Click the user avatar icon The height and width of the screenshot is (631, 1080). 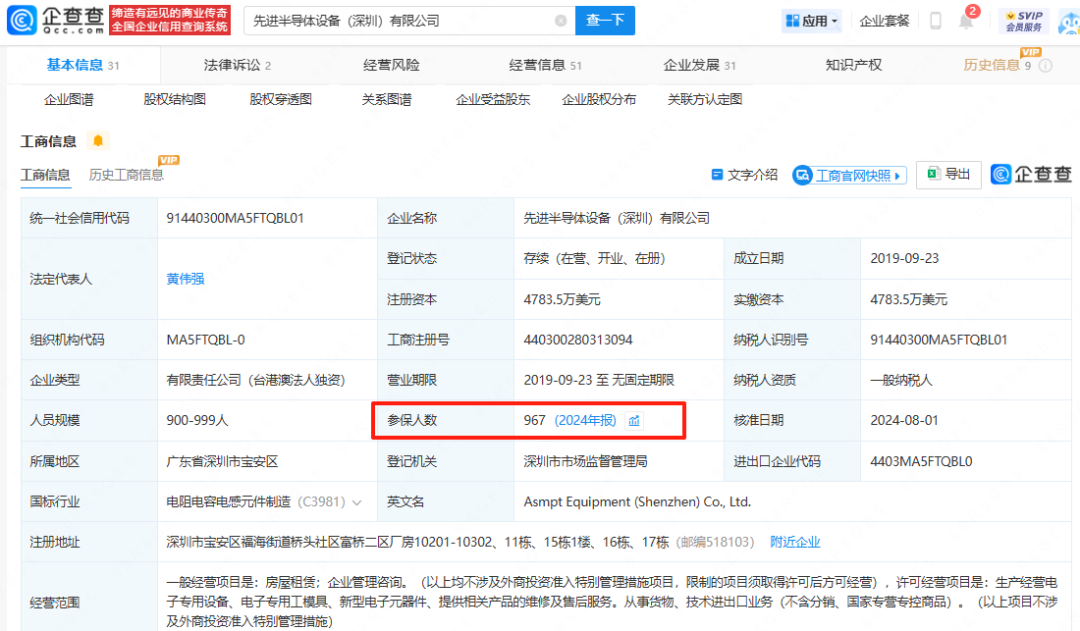point(1070,22)
